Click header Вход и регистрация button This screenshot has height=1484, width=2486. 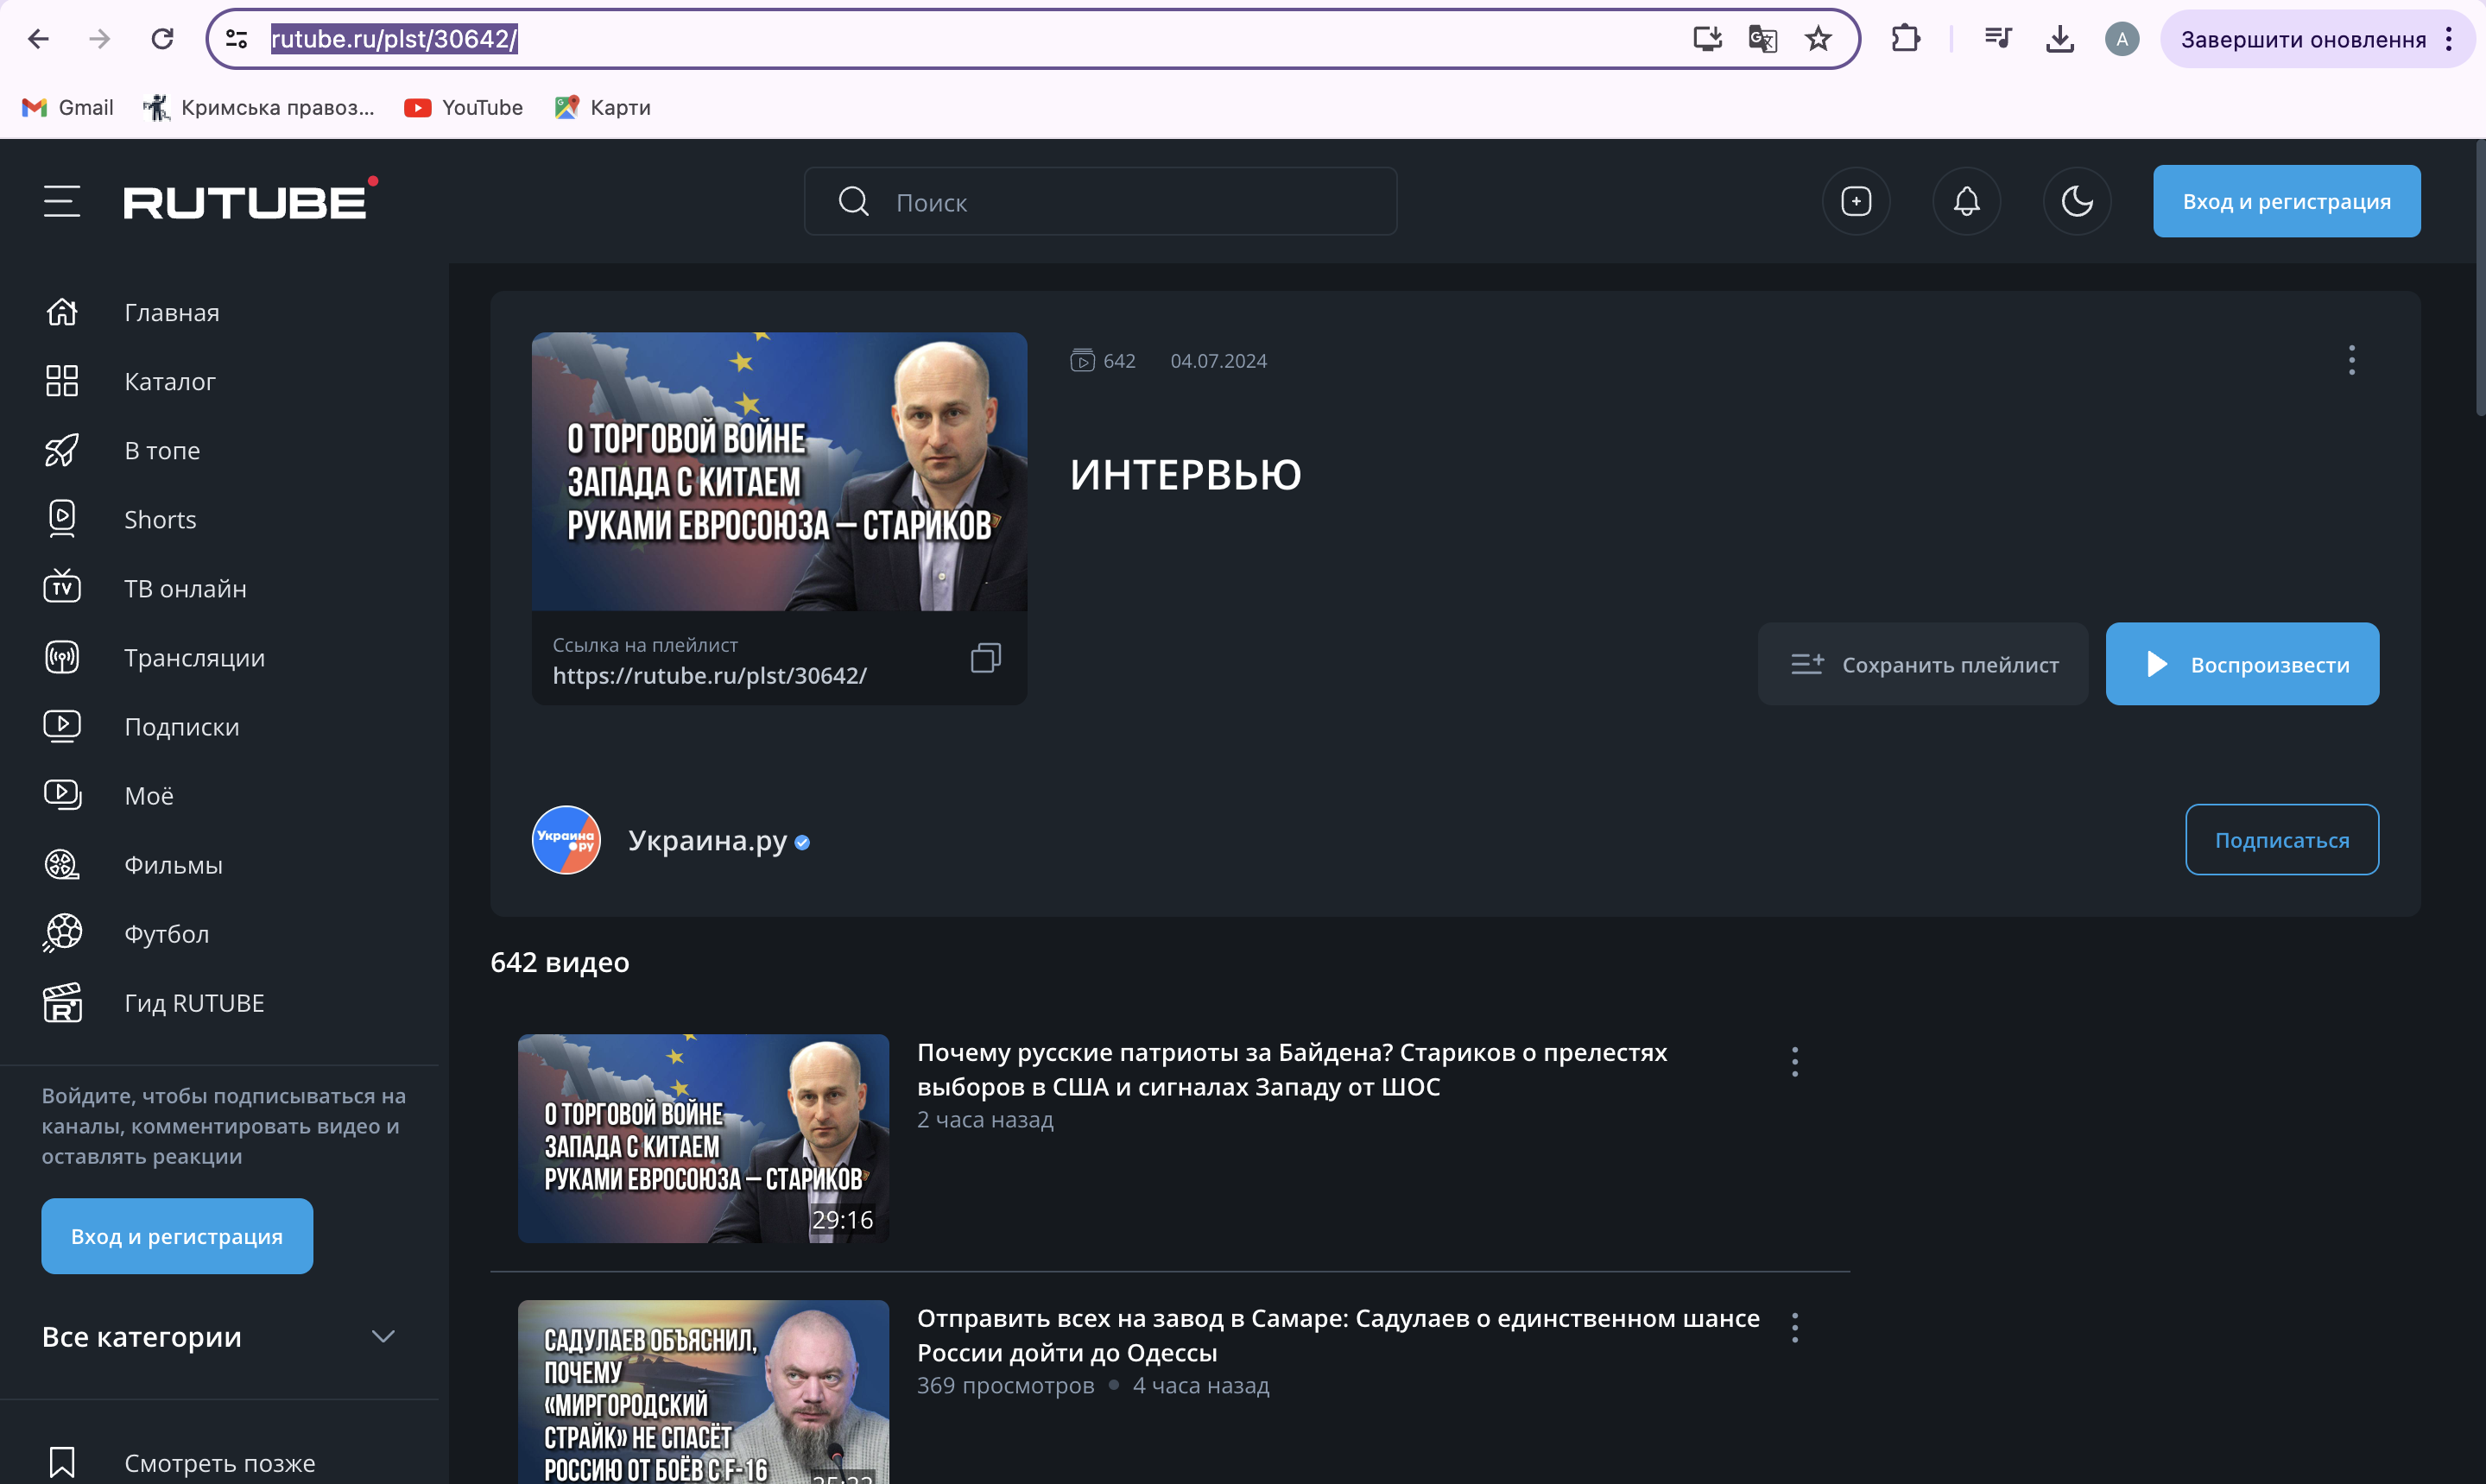click(x=2286, y=201)
